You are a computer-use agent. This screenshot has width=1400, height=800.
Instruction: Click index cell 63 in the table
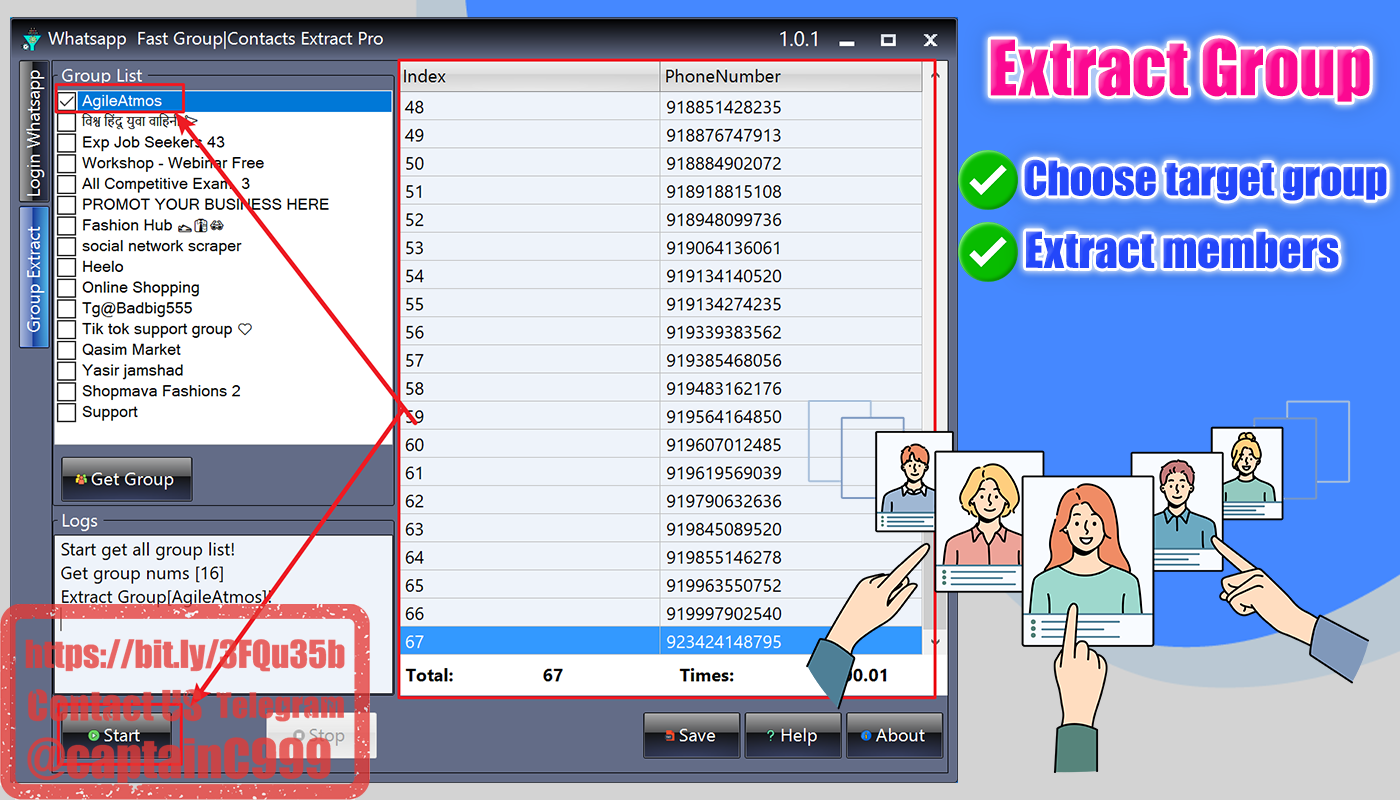(x=530, y=529)
